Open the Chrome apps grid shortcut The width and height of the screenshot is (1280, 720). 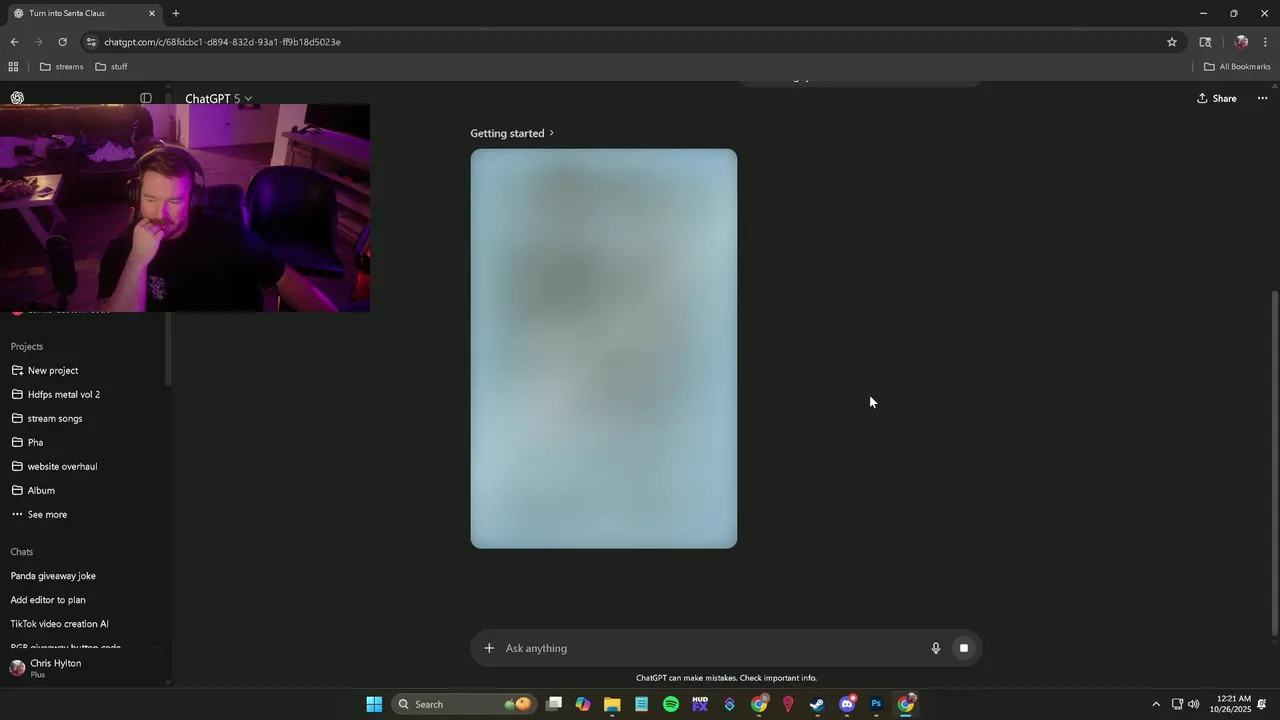[x=13, y=67]
